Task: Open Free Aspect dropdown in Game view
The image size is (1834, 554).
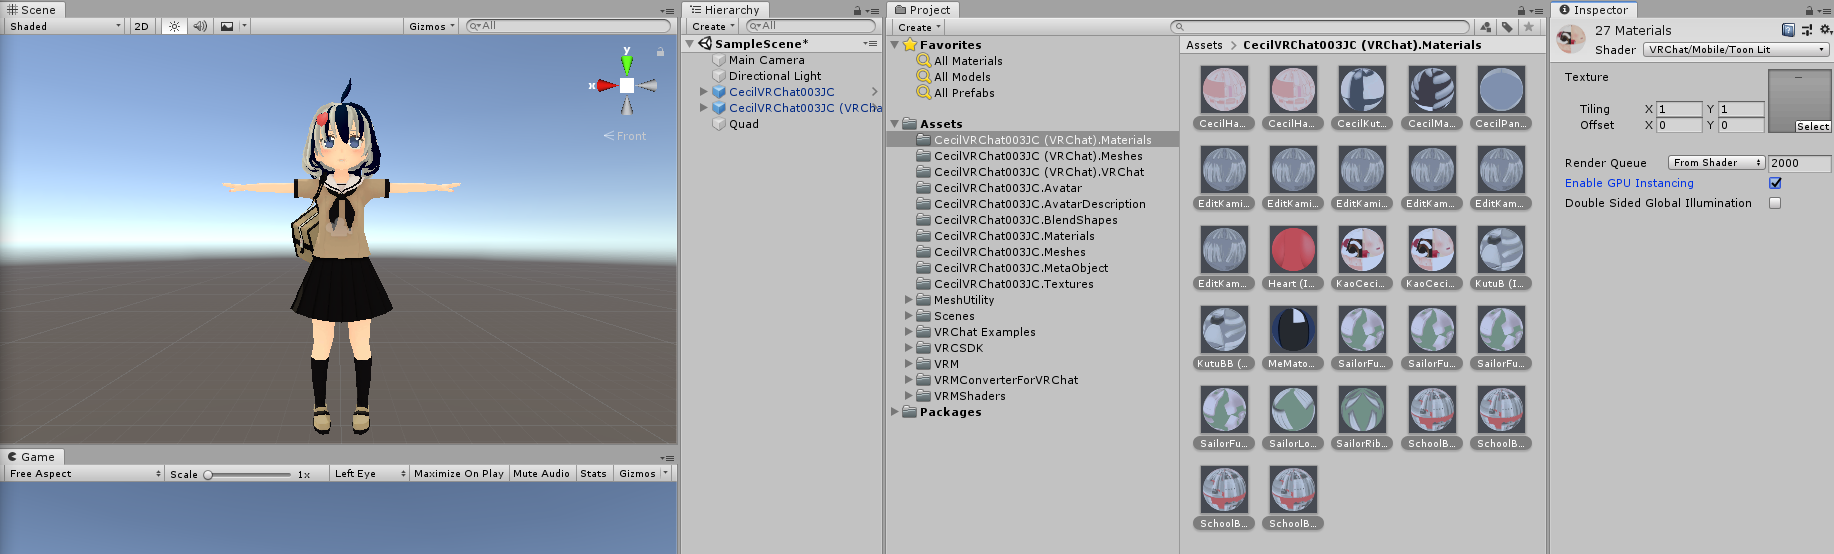Action: click(84, 474)
